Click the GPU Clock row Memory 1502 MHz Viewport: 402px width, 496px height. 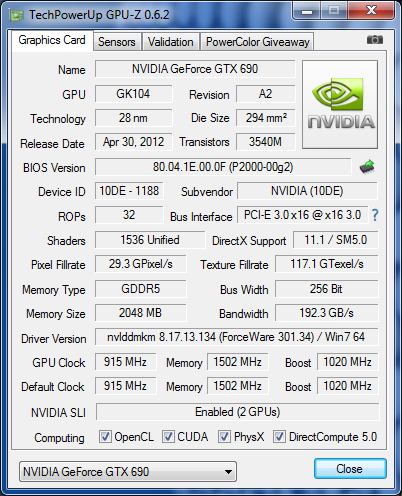[x=238, y=362]
